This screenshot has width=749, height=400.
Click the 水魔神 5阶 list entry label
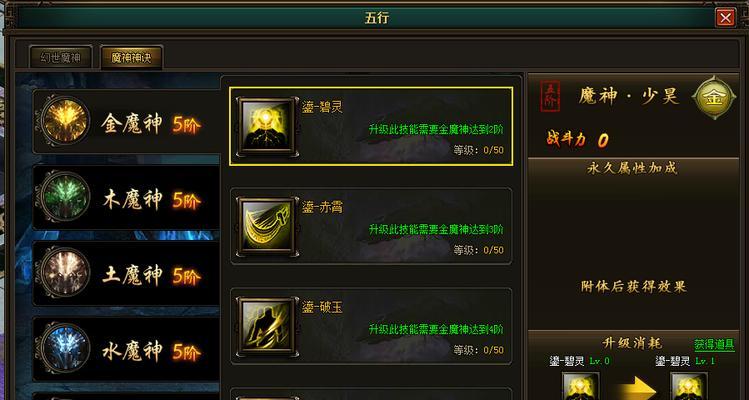pos(151,352)
